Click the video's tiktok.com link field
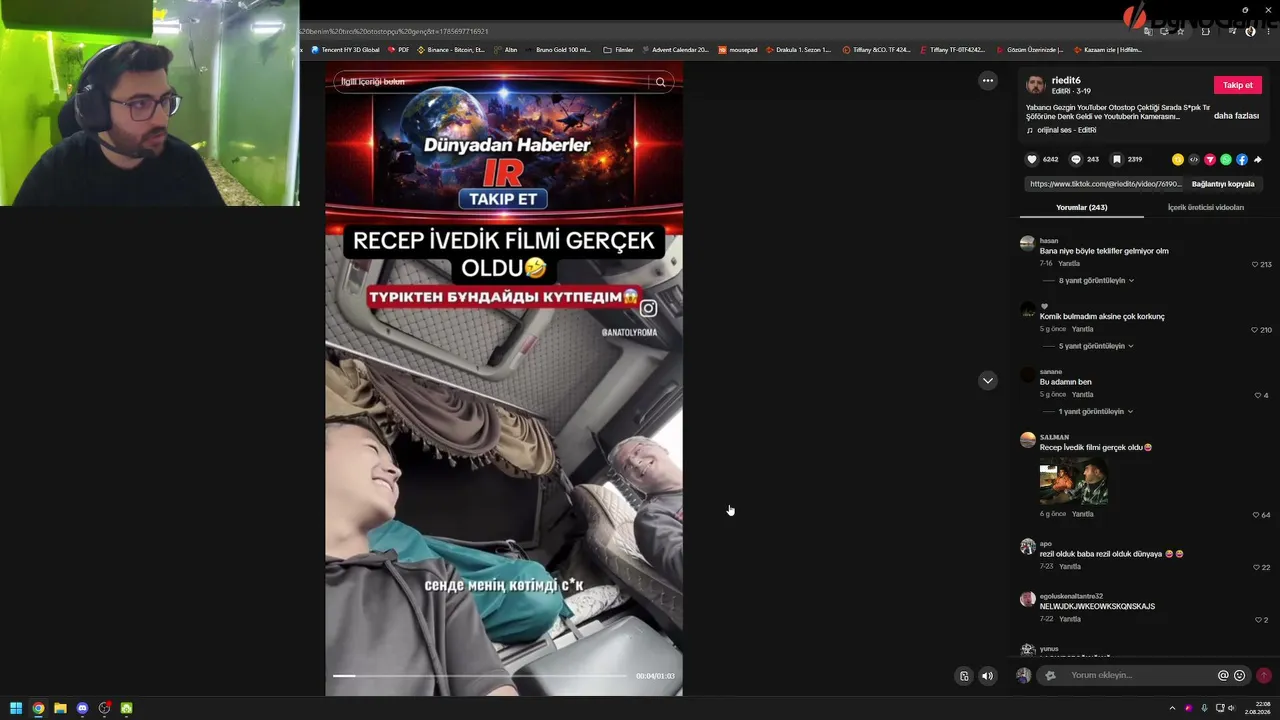The image size is (1280, 720). pyautogui.click(x=1105, y=184)
